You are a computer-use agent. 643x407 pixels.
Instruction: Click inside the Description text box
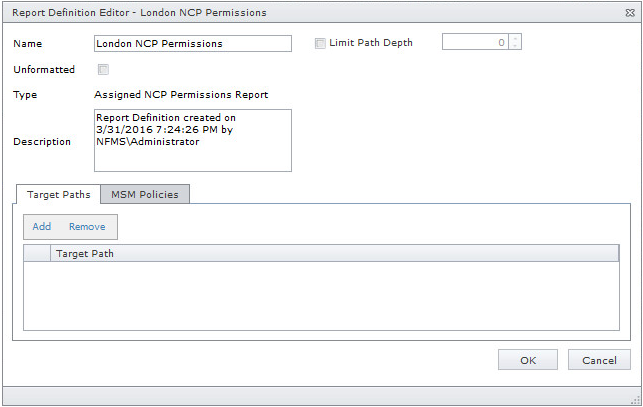[x=191, y=140]
